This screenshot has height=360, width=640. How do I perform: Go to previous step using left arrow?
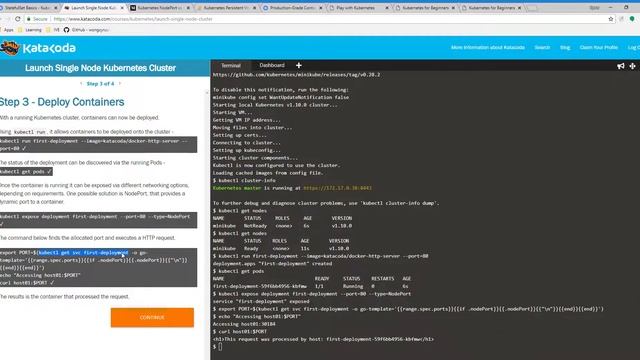(x=81, y=84)
